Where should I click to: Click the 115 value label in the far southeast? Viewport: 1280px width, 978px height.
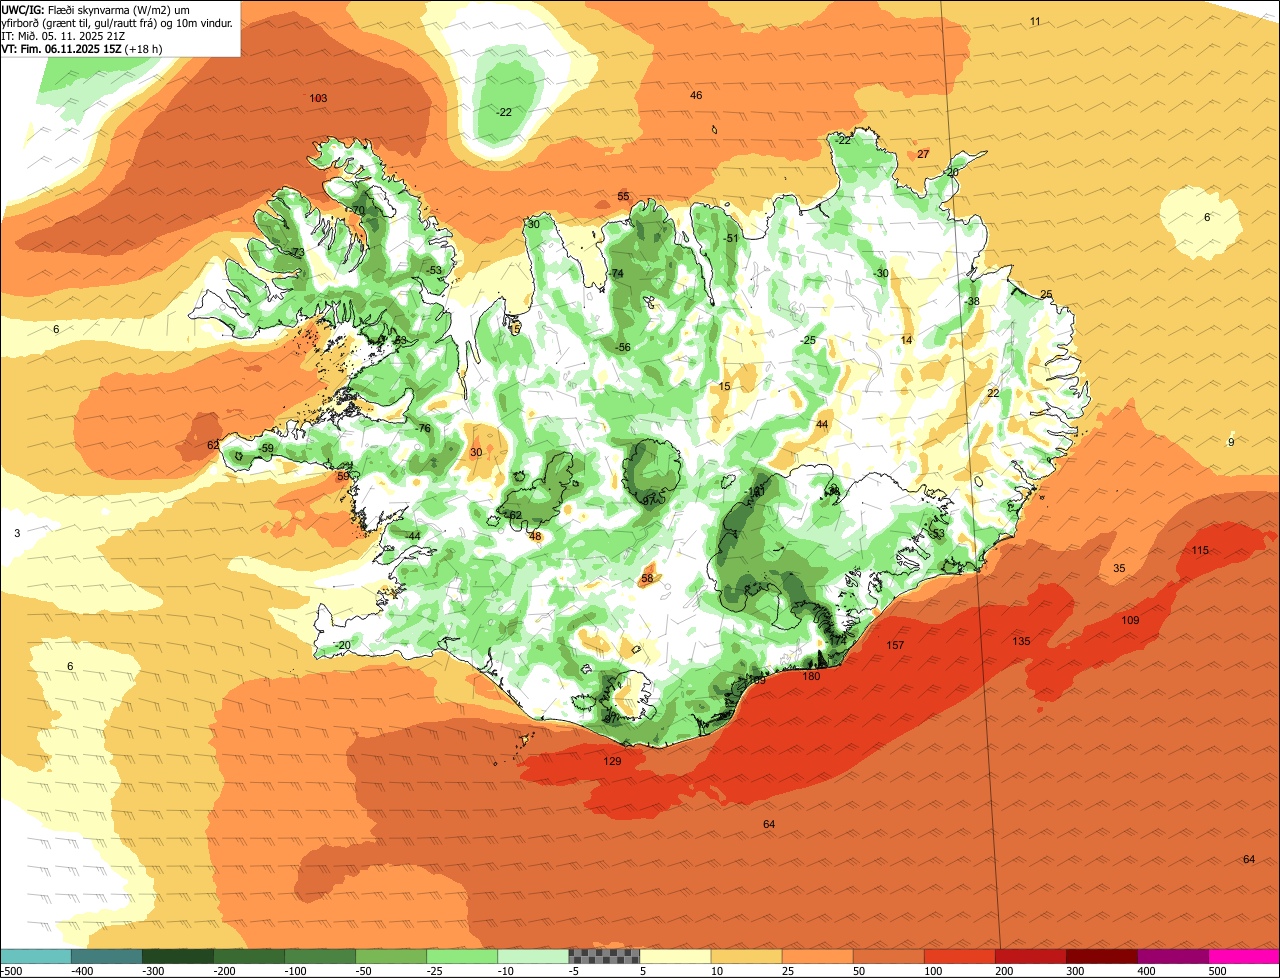[1200, 551]
